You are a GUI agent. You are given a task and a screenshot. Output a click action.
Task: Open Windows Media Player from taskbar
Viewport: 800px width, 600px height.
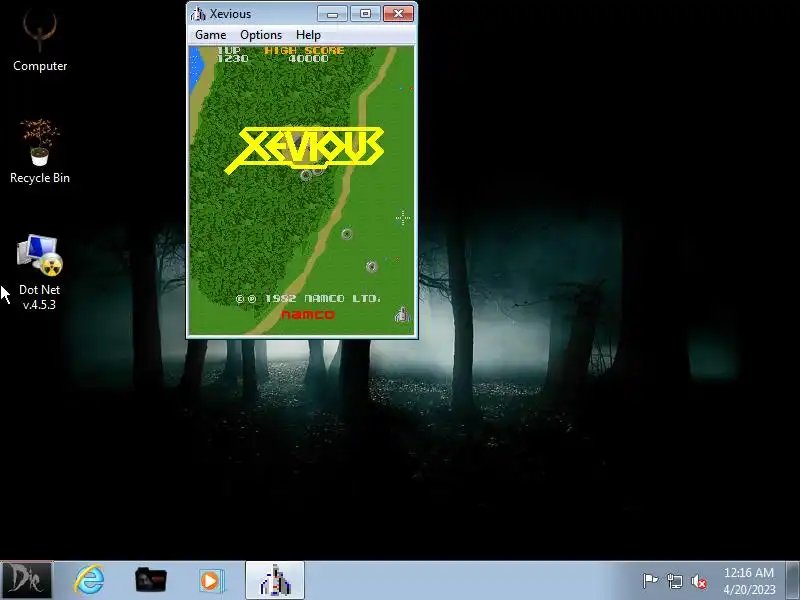tap(210, 580)
